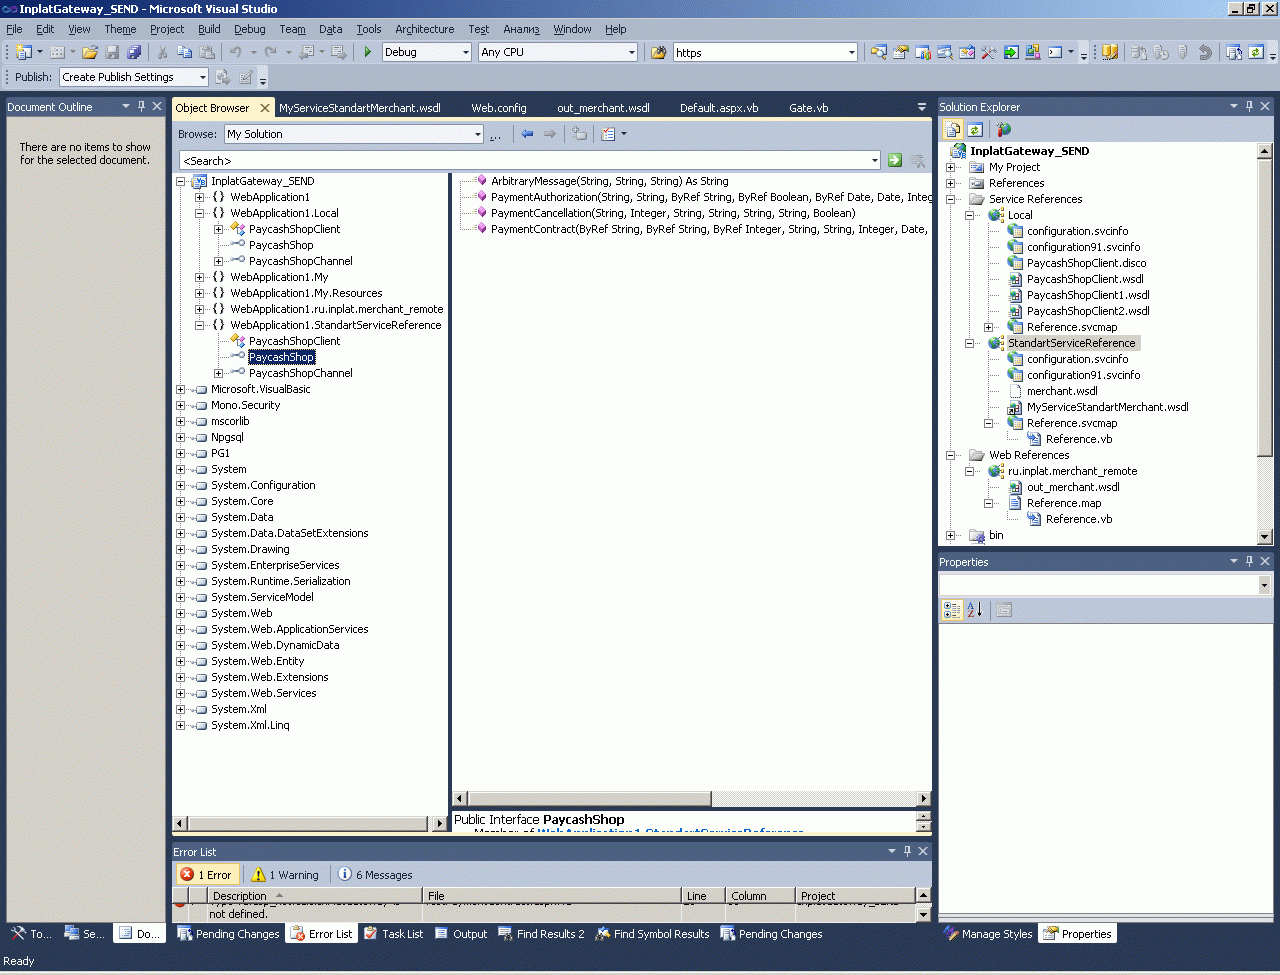
Task: Start debugging with the green play icon
Action: (368, 52)
